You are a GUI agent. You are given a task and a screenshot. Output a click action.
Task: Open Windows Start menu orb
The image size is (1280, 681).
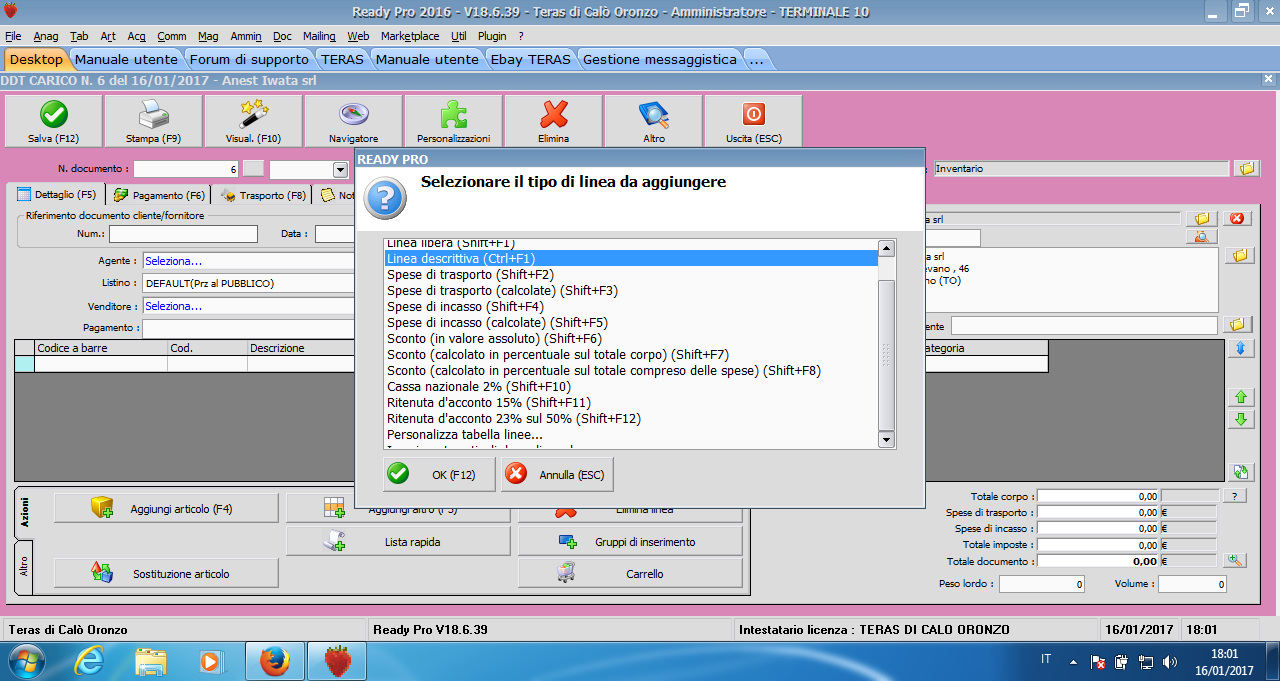click(x=28, y=661)
